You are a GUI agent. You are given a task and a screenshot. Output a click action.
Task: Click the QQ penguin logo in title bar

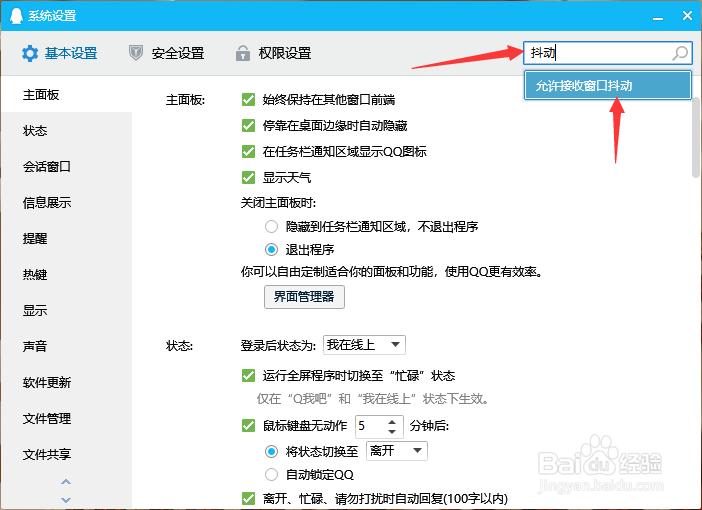[16, 16]
